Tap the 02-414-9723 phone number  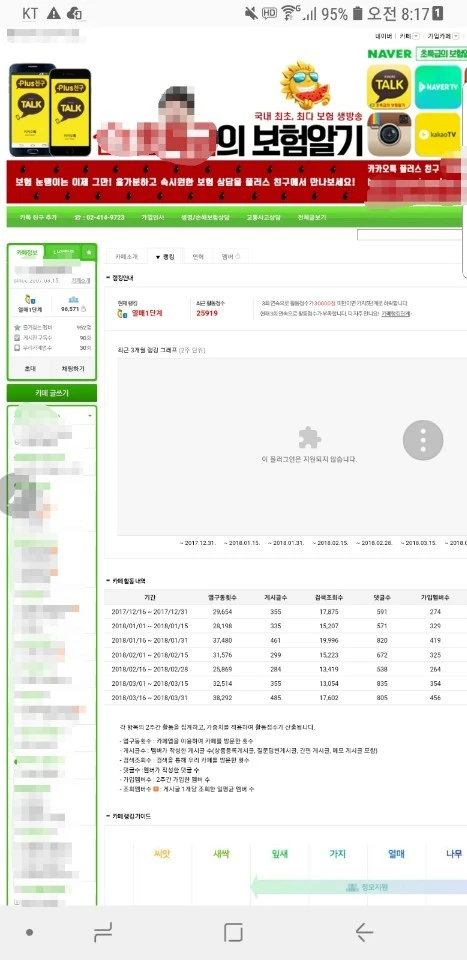(x=99, y=217)
